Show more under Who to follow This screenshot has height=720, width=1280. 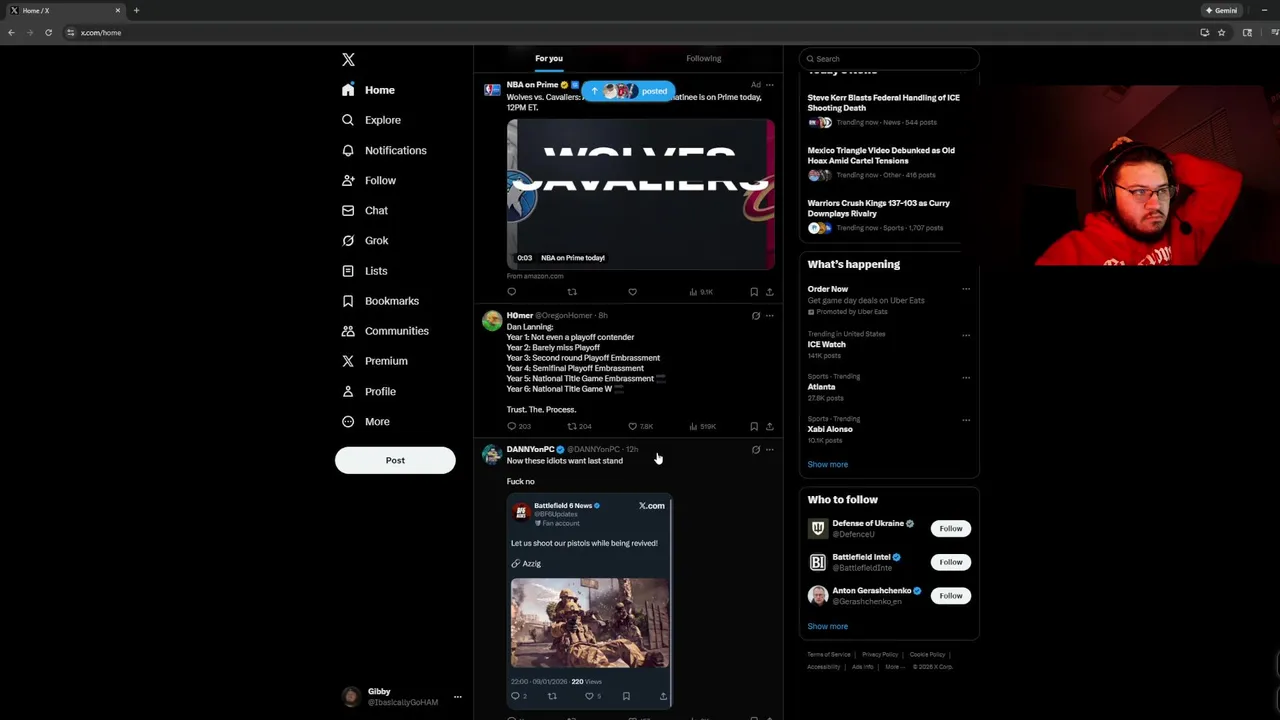pos(827,626)
